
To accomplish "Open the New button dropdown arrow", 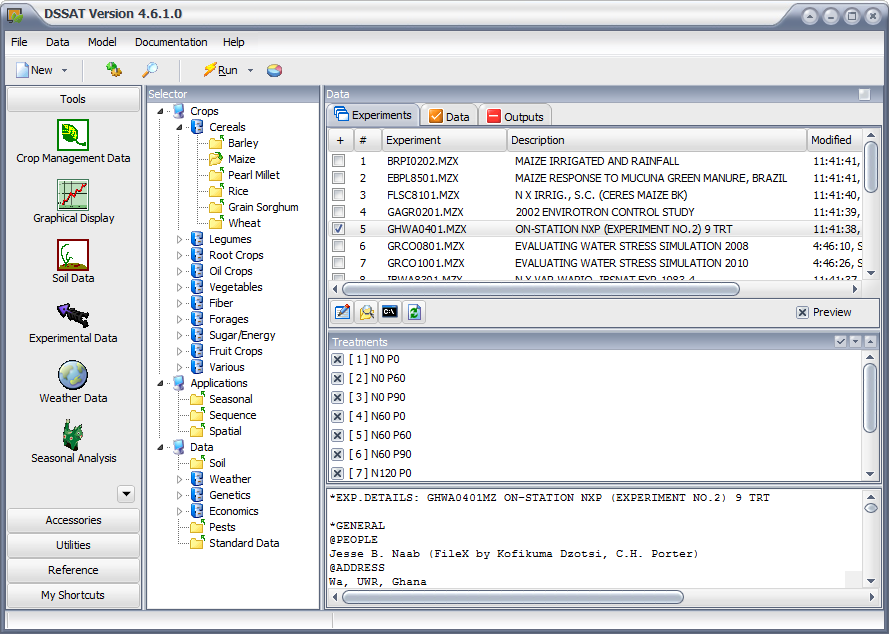I will tap(64, 70).
